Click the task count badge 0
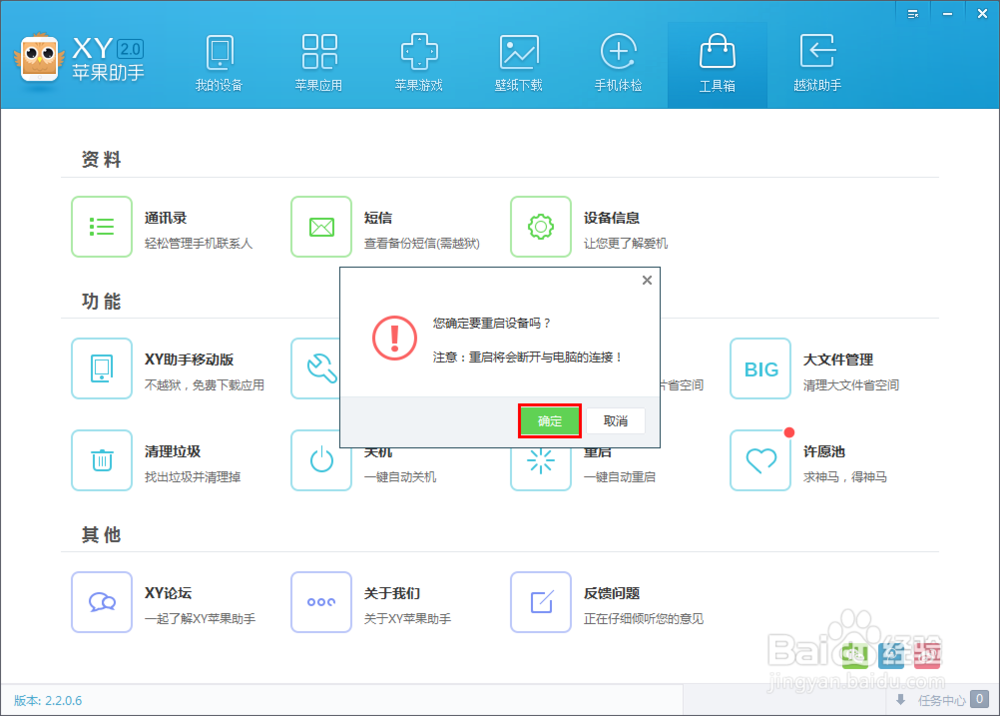The height and width of the screenshot is (716, 1000). [979, 699]
